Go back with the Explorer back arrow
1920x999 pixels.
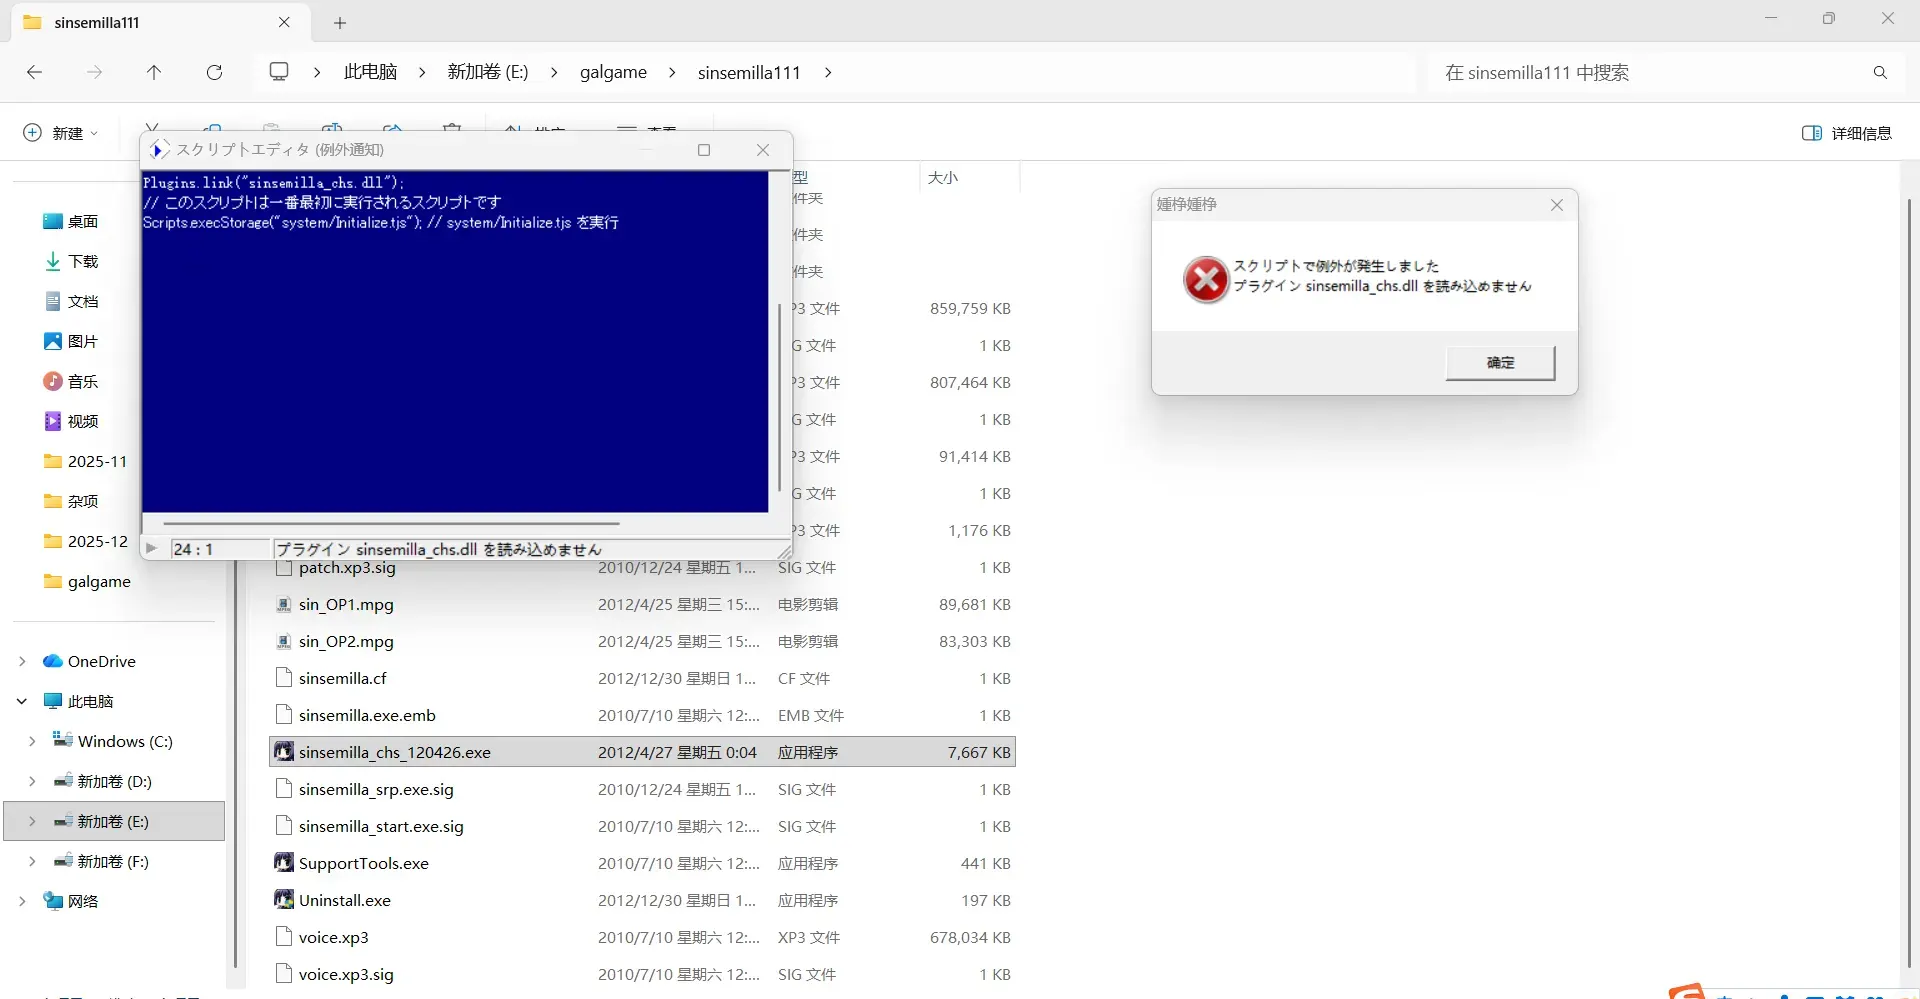(x=34, y=72)
